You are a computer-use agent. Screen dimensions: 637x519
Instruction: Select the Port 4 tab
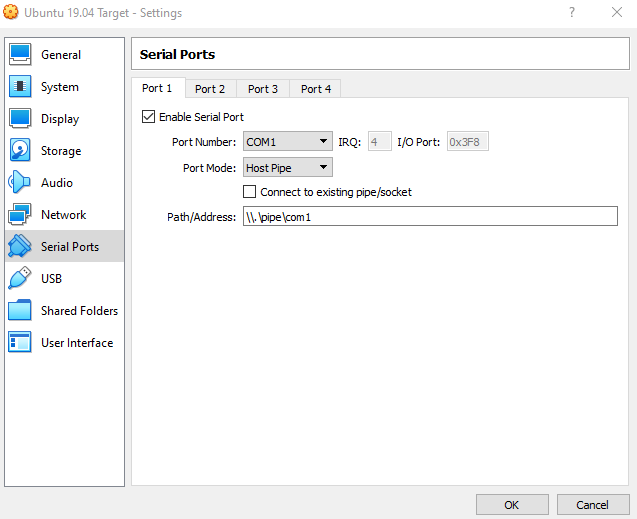[x=316, y=89]
